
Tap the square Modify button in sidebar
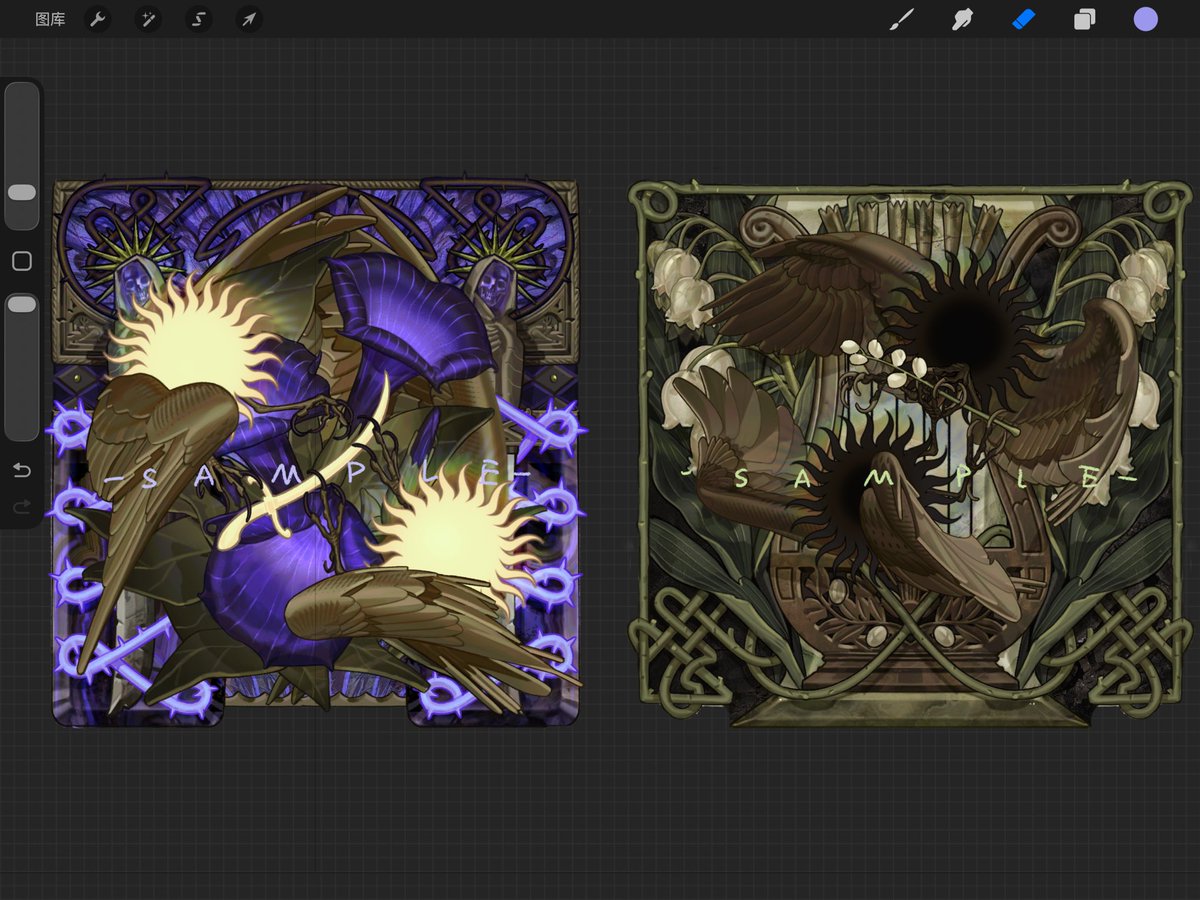[x=22, y=261]
